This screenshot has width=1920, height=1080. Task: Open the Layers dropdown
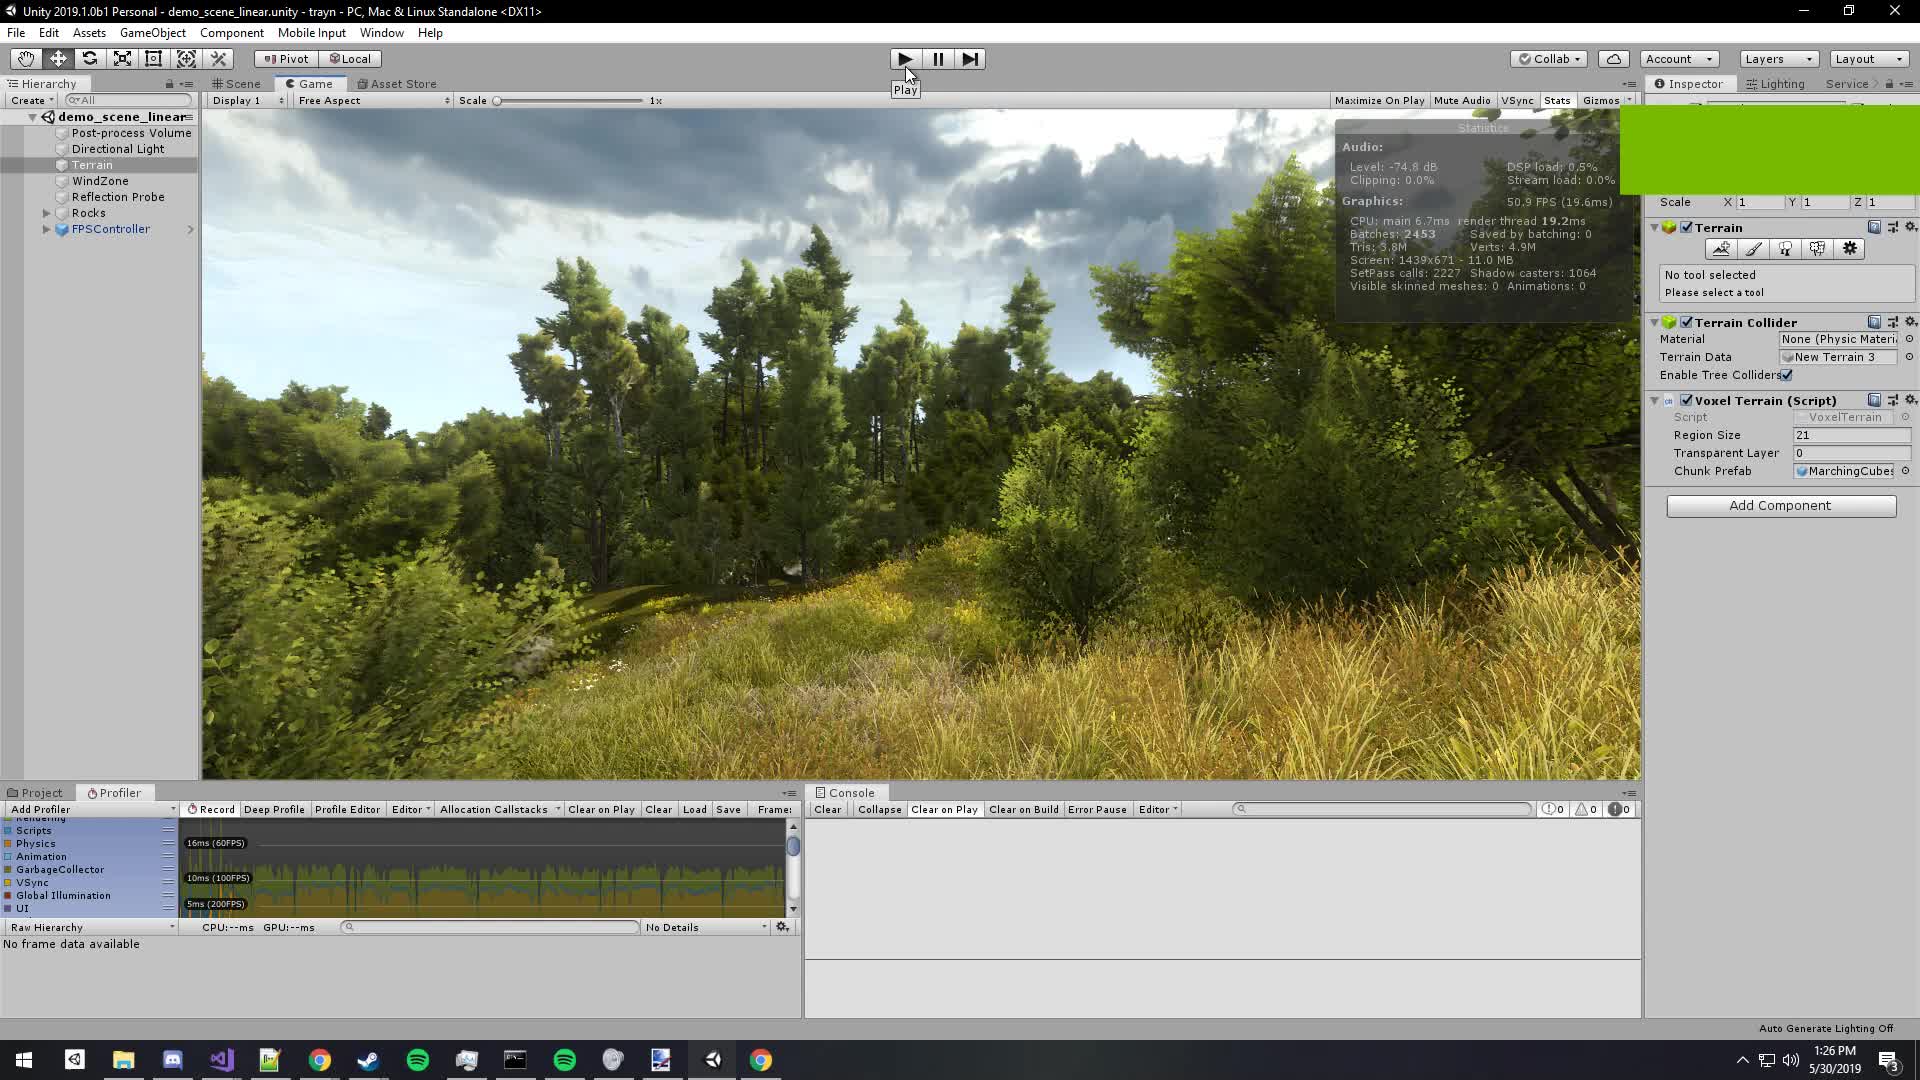click(1776, 58)
